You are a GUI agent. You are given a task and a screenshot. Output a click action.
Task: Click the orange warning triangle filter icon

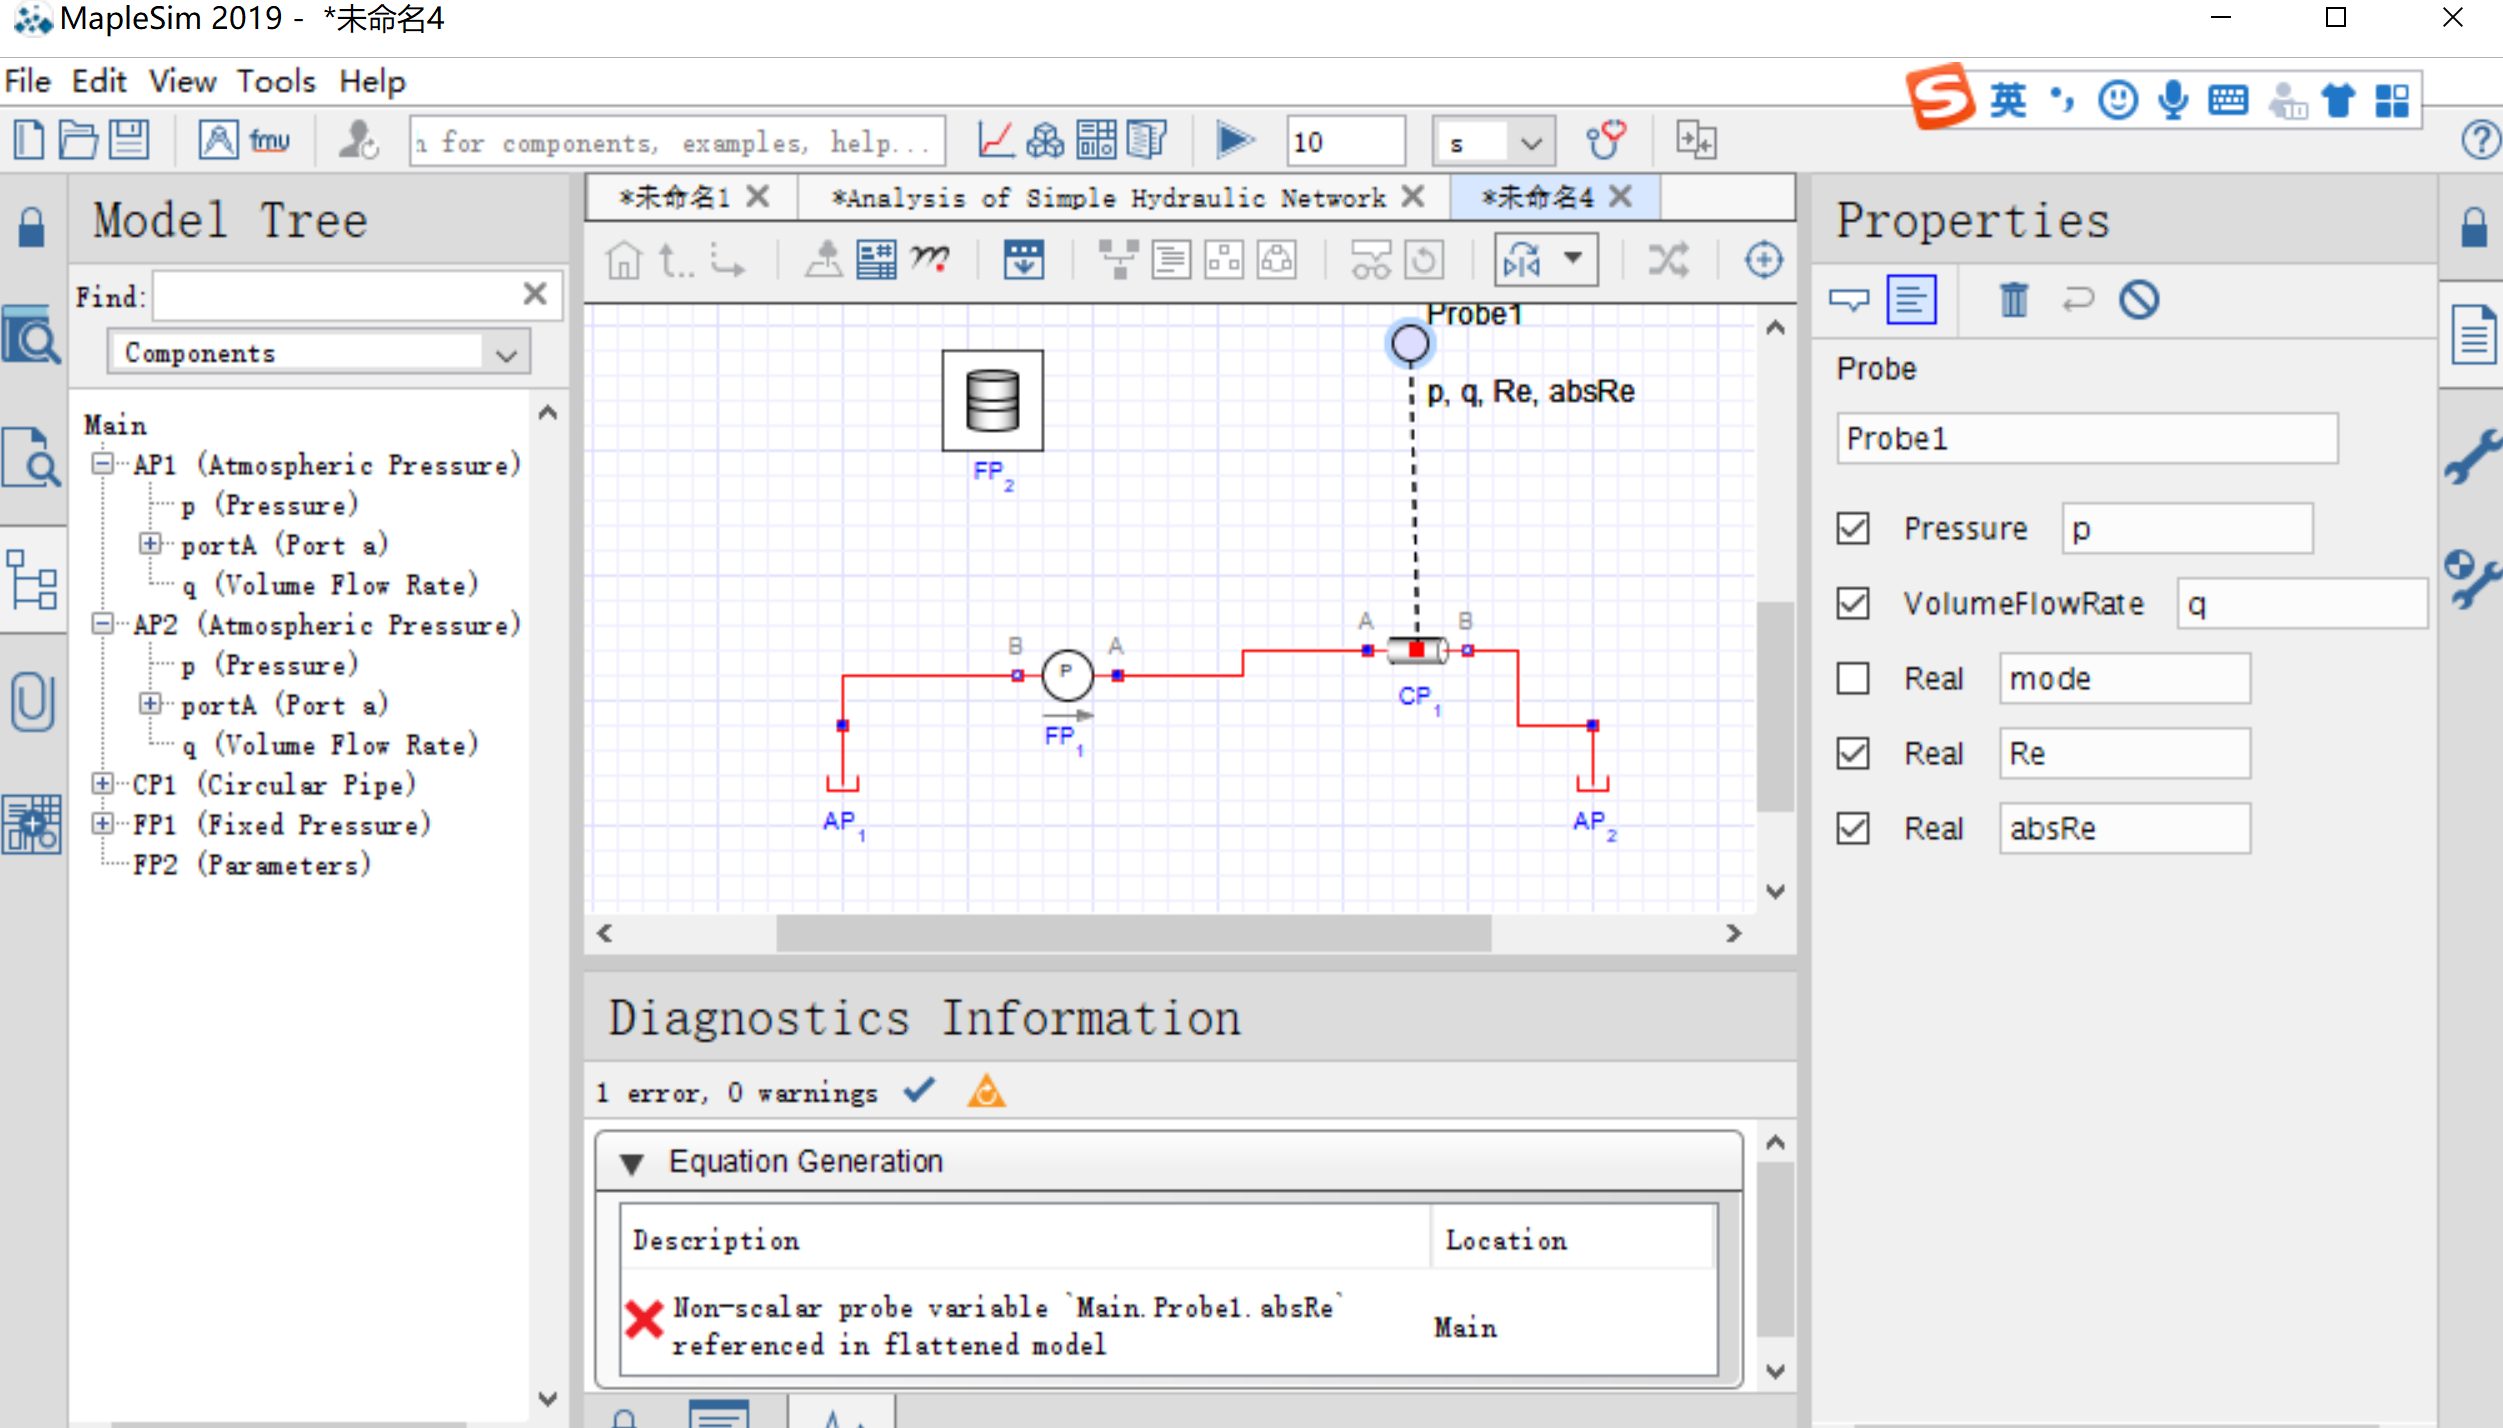click(986, 1091)
